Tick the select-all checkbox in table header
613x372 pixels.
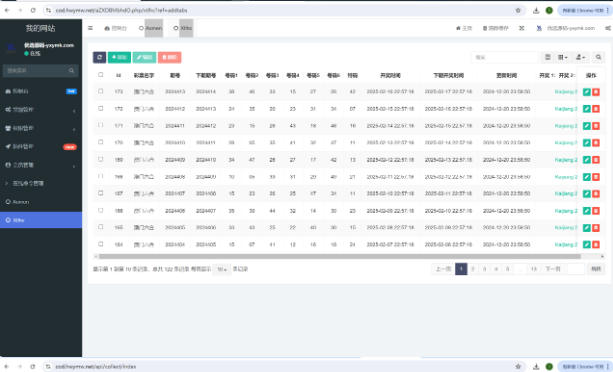(x=100, y=75)
